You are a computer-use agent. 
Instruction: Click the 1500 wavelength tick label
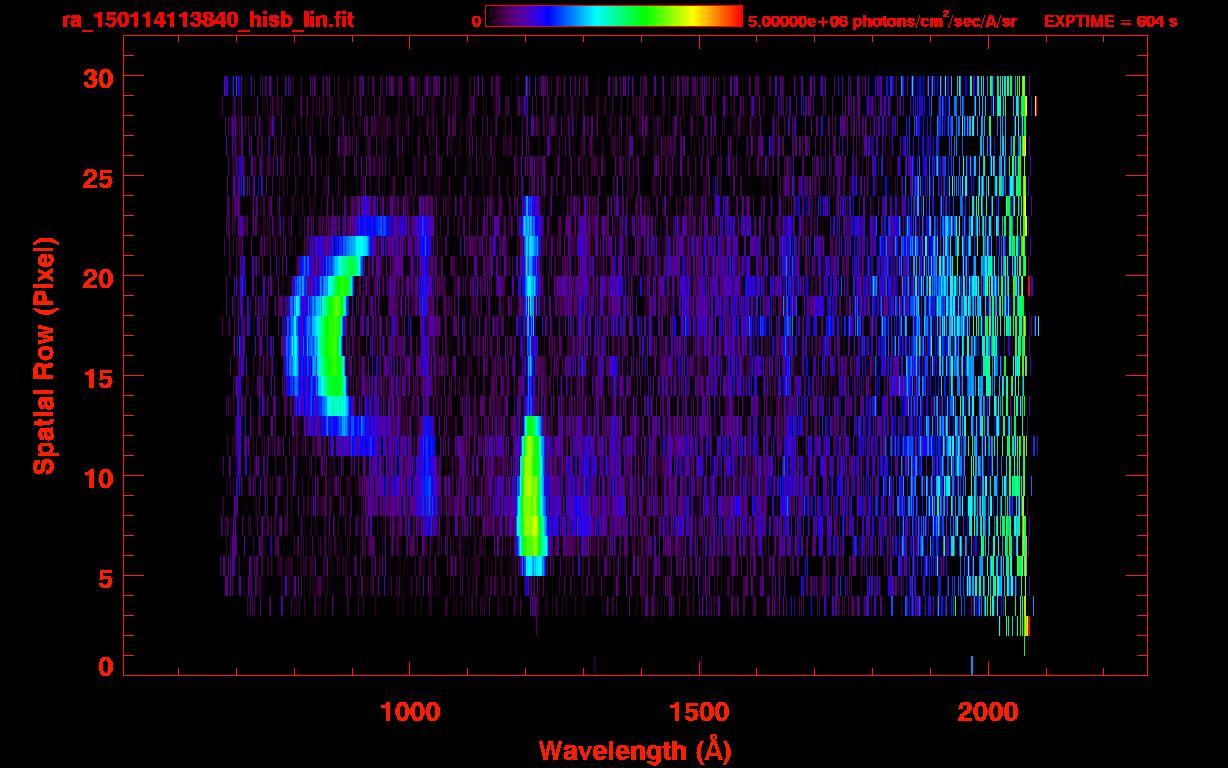[699, 712]
